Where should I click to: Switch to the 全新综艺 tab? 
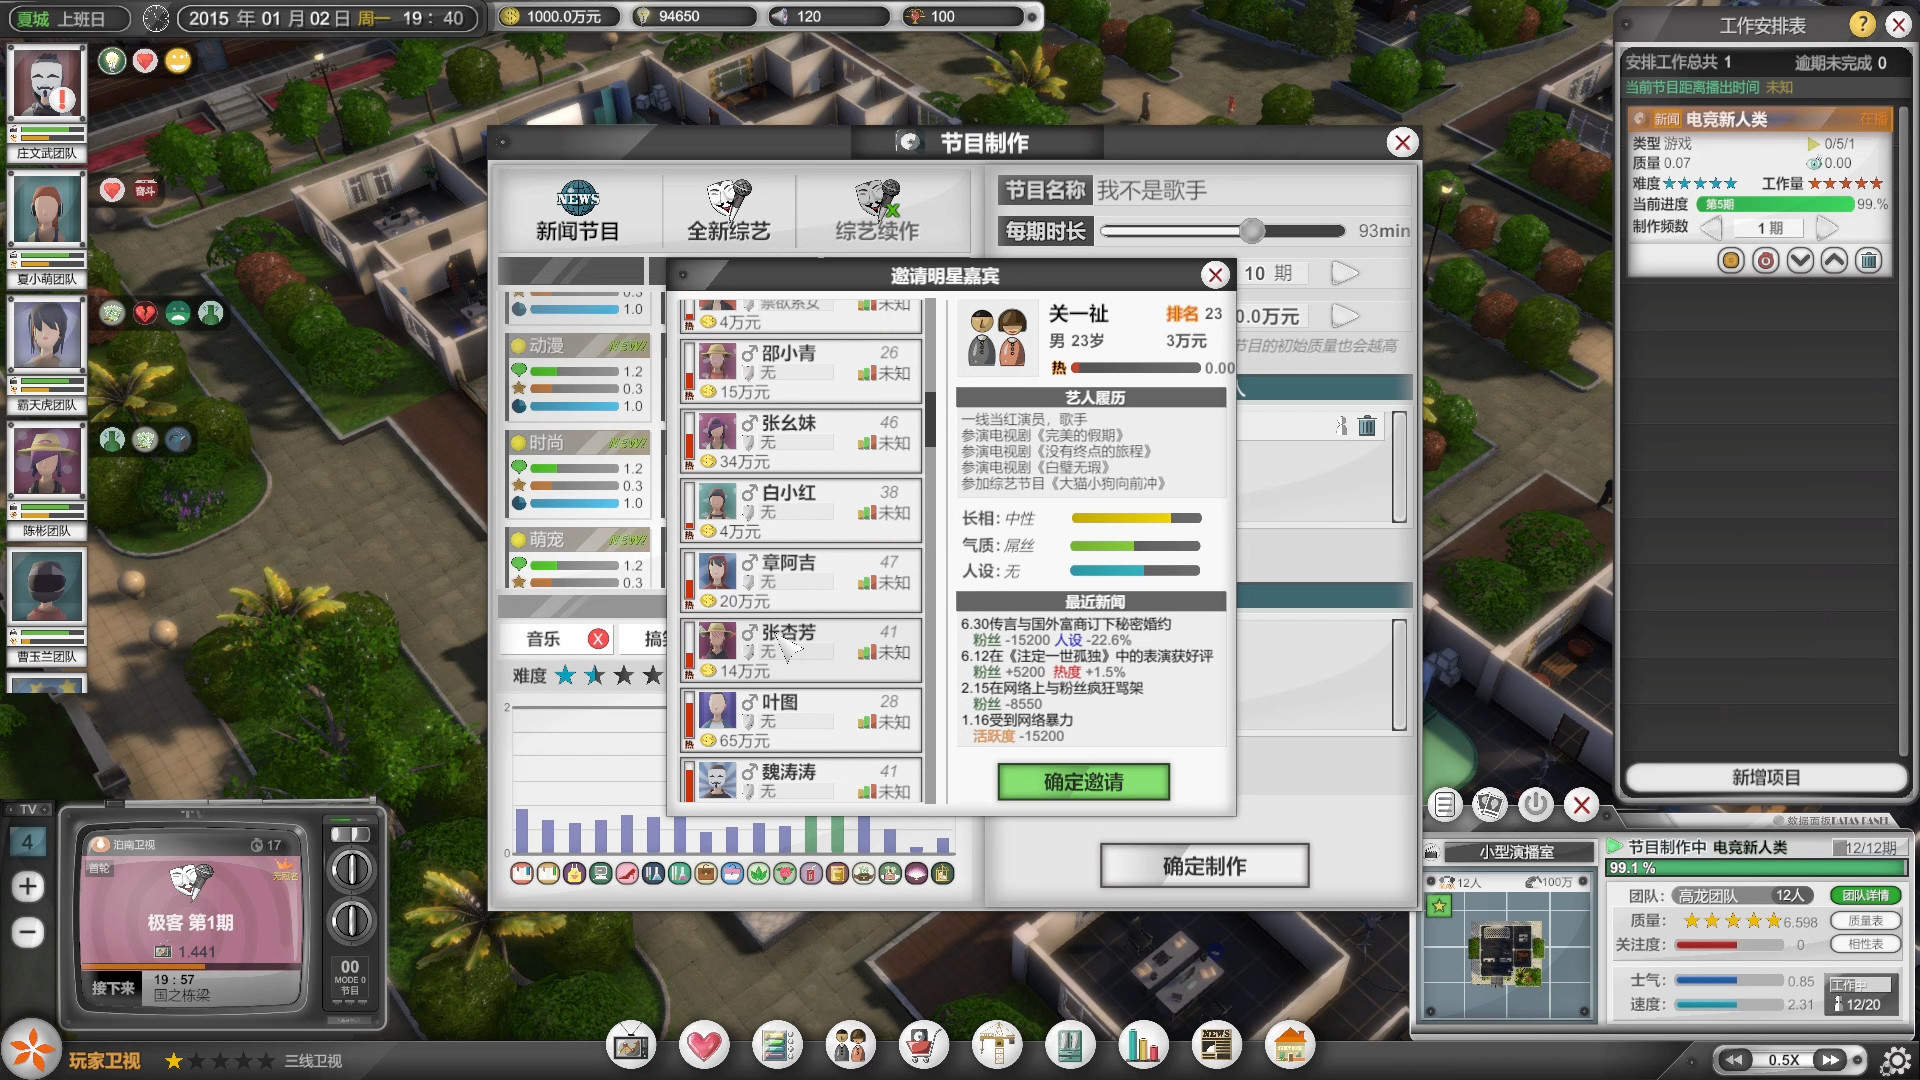pos(730,212)
